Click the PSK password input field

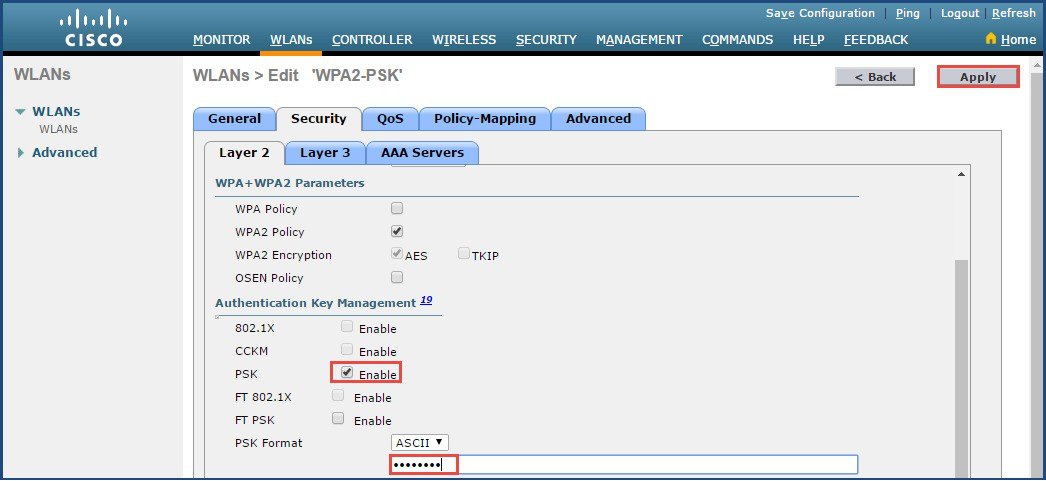pyautogui.click(x=624, y=464)
